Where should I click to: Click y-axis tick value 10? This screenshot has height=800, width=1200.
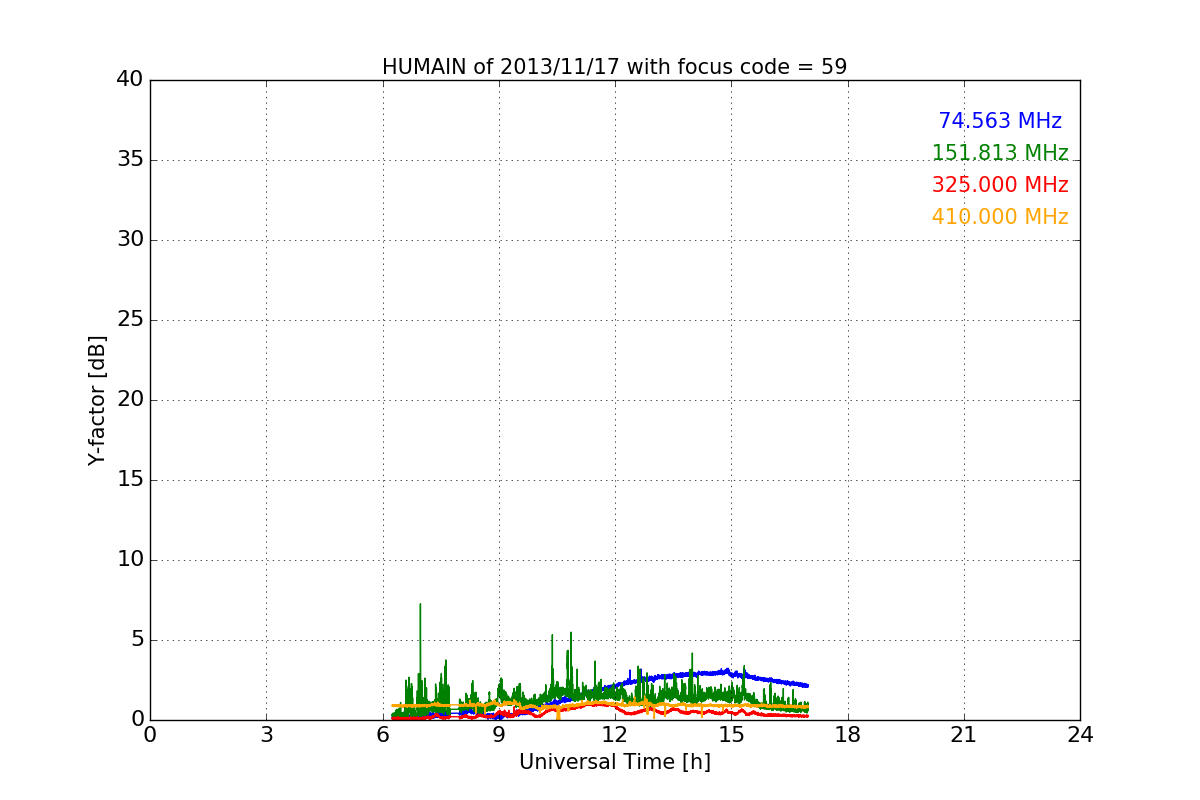click(130, 560)
